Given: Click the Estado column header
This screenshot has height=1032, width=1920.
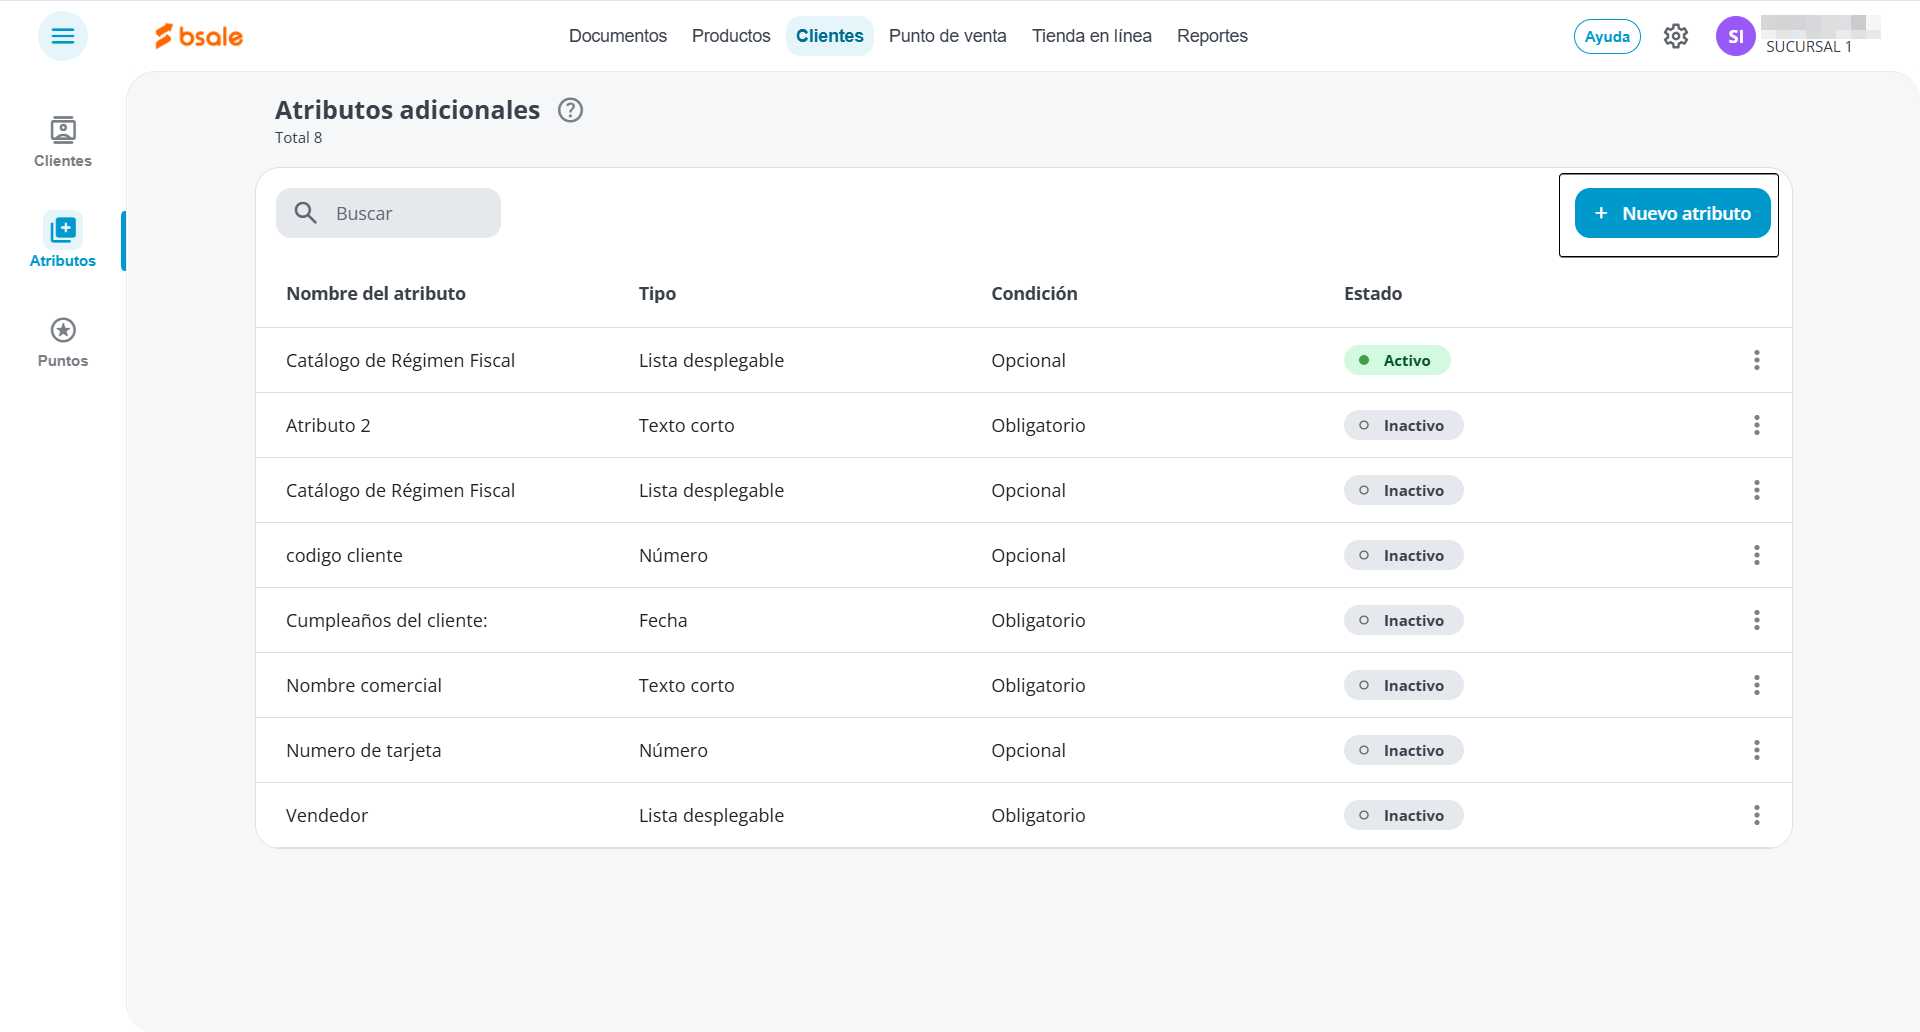Looking at the screenshot, I should point(1373,293).
